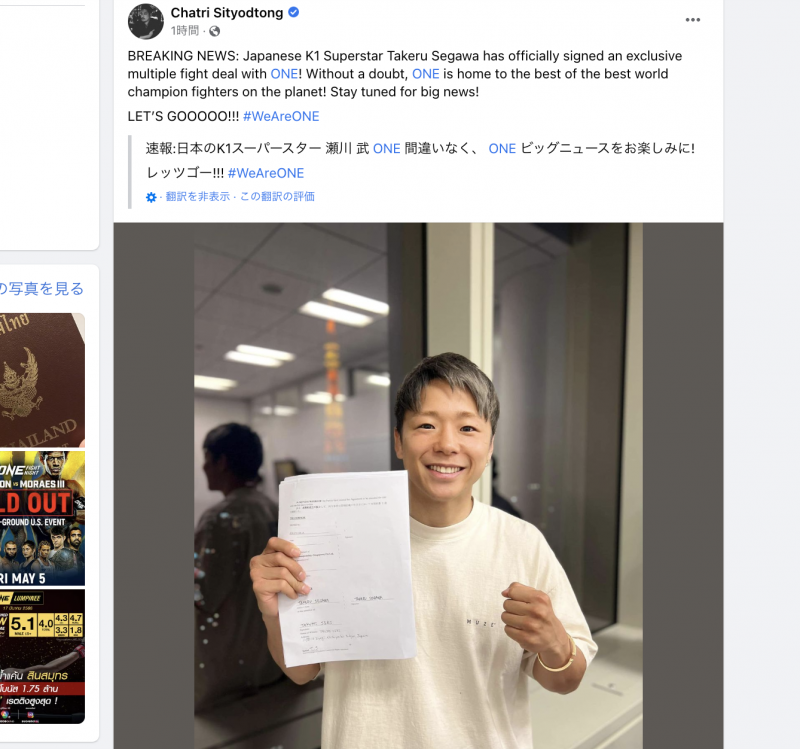Open the #WeAreONE hashtag in the Japanese translation
This screenshot has width=800, height=749.
click(266, 173)
